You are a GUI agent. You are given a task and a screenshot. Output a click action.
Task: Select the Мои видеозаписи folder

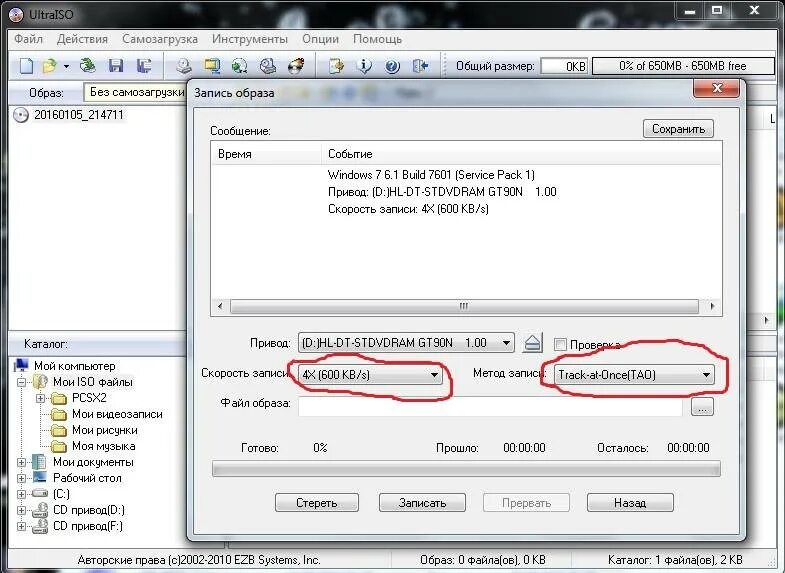[x=117, y=414]
